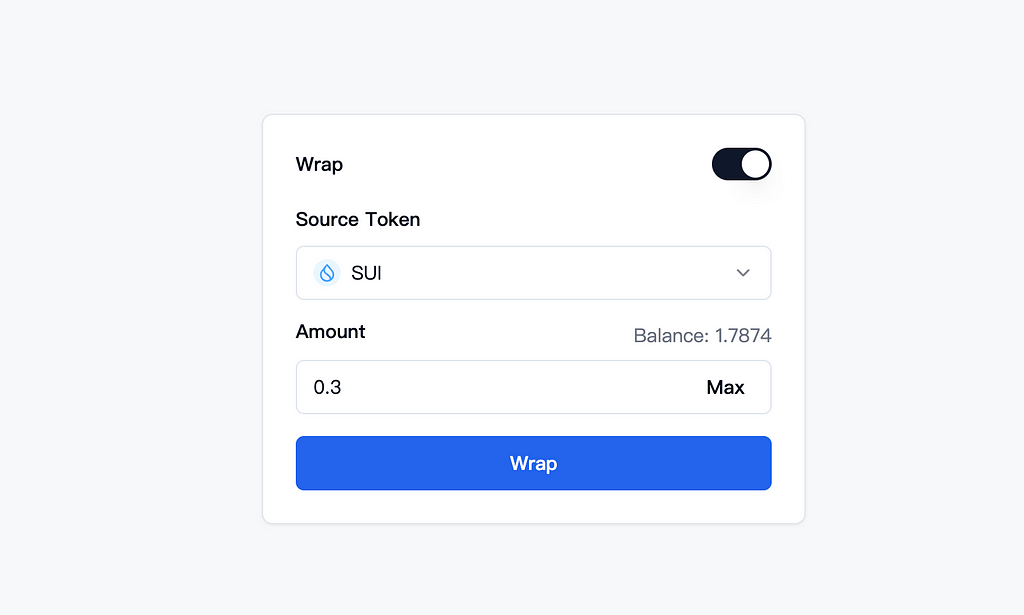Click the Max button in Amount field
Viewport: 1024px width, 615px height.
725,387
